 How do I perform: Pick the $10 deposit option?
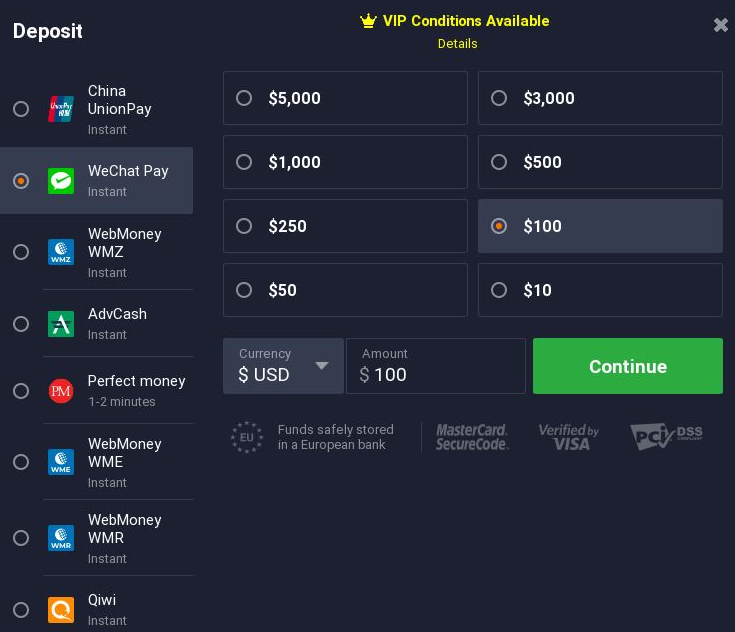point(600,290)
